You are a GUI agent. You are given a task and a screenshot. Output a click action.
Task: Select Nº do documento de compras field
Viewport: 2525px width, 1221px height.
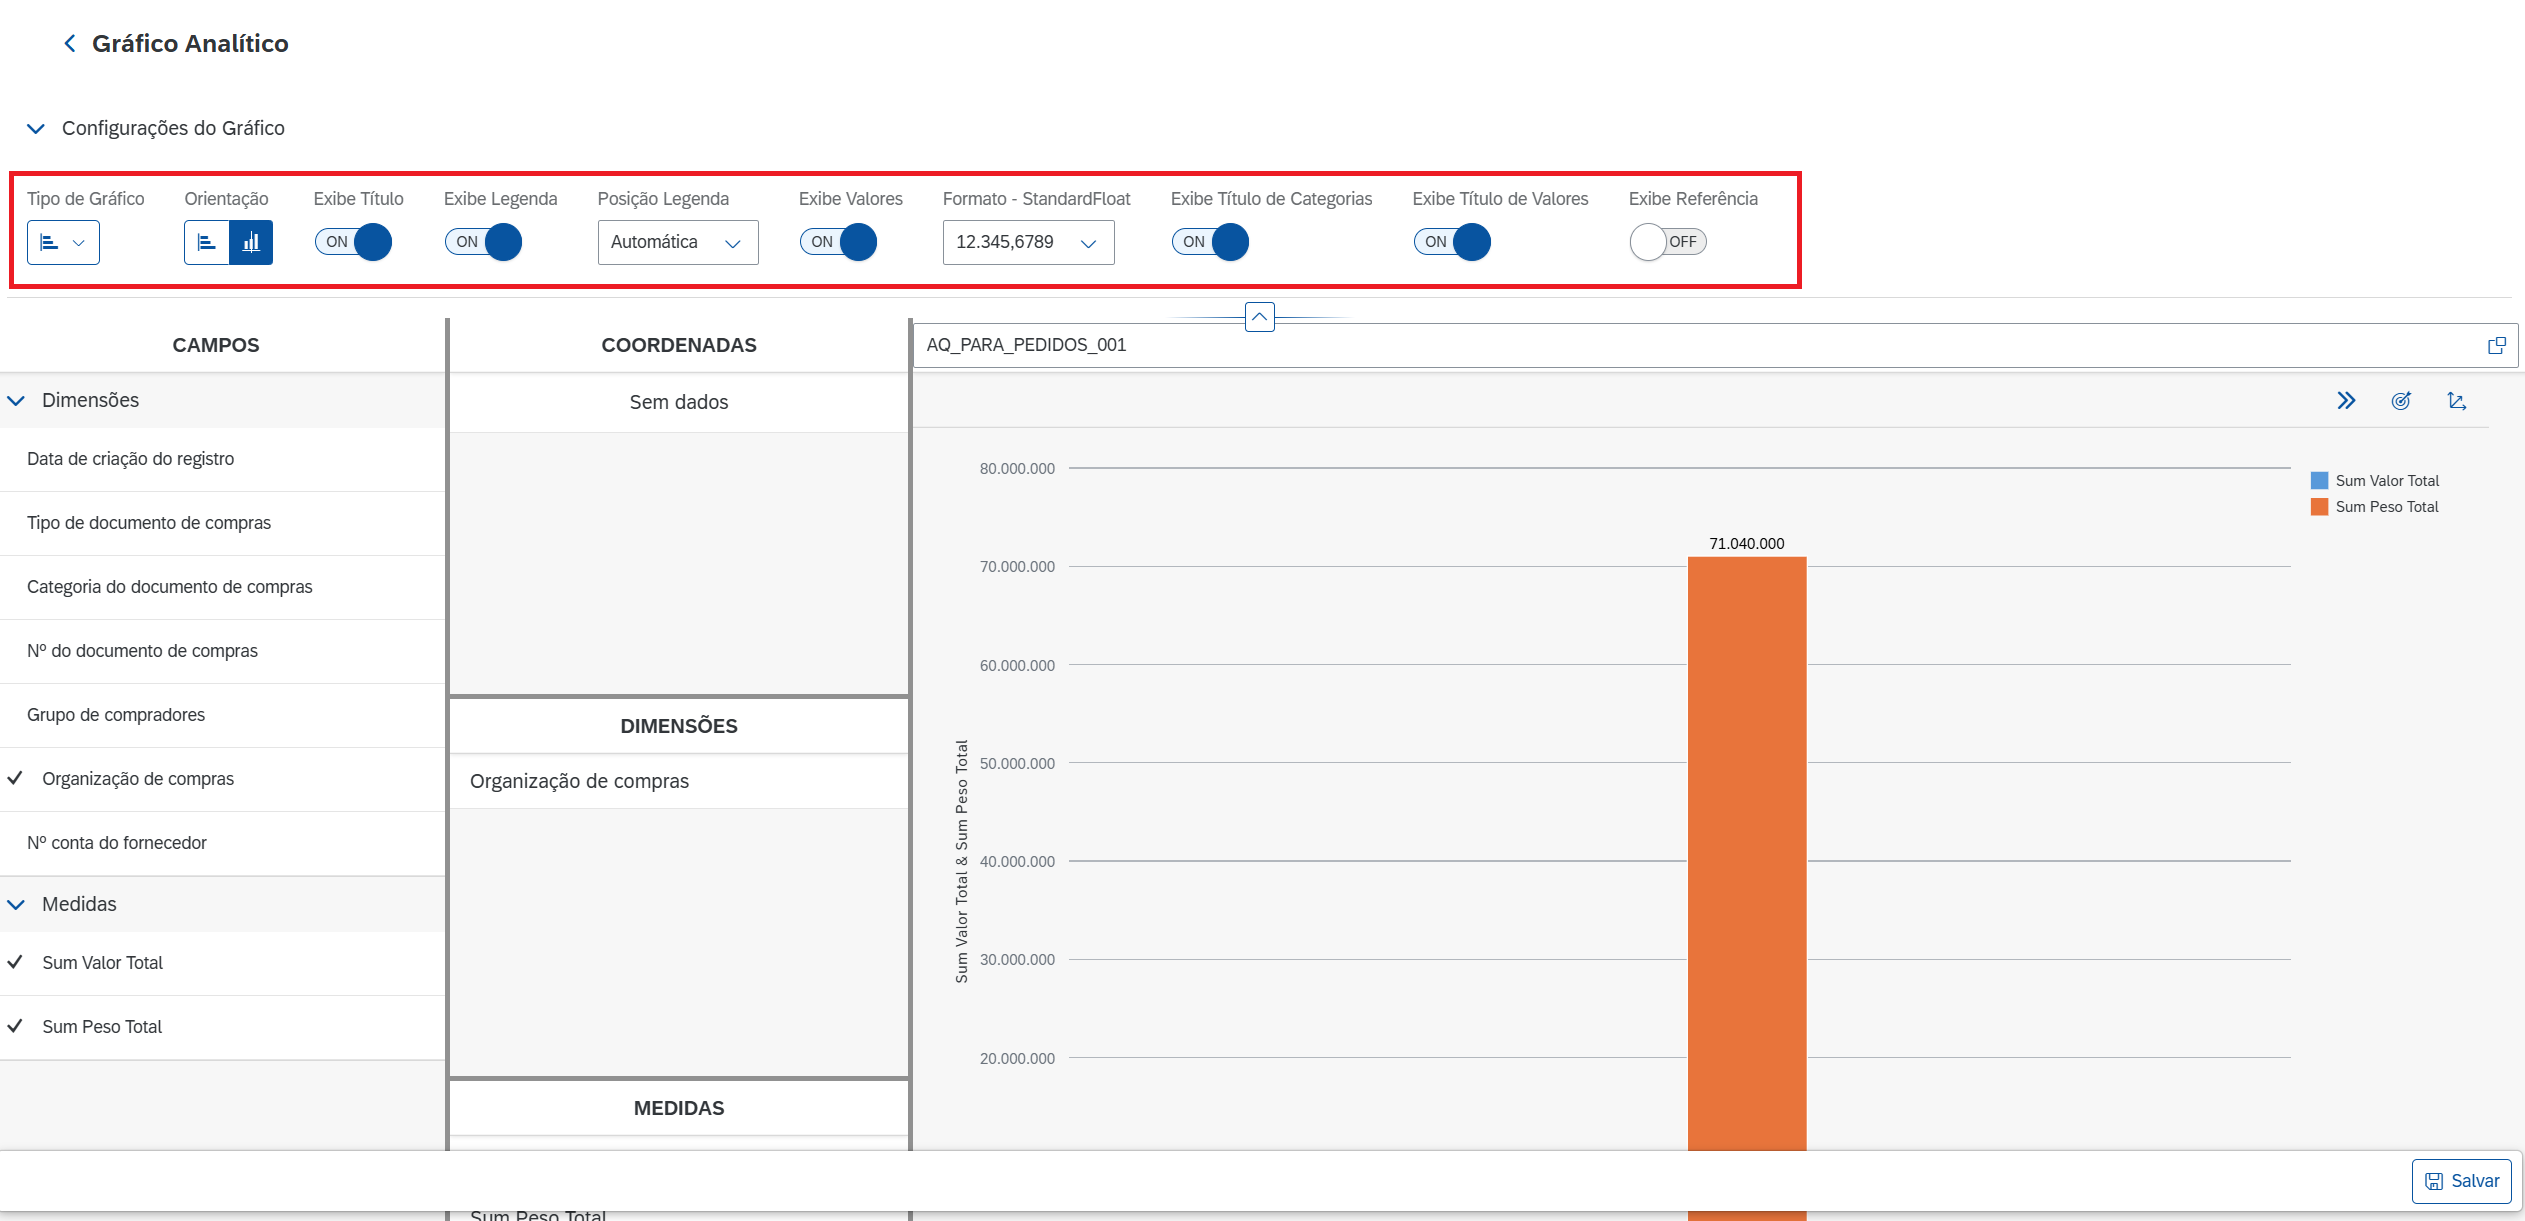[x=222, y=651]
